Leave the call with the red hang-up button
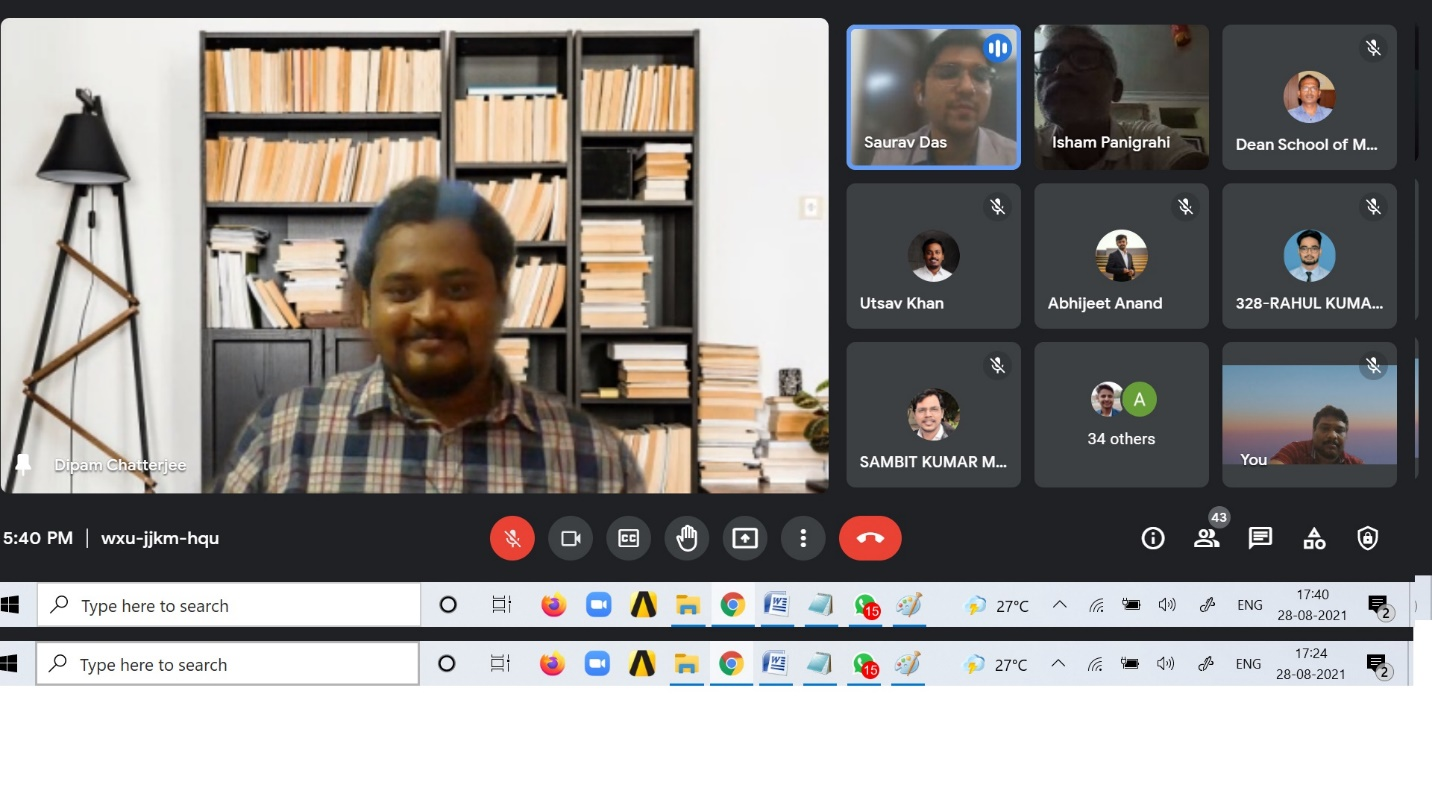1432x805 pixels. pos(869,539)
